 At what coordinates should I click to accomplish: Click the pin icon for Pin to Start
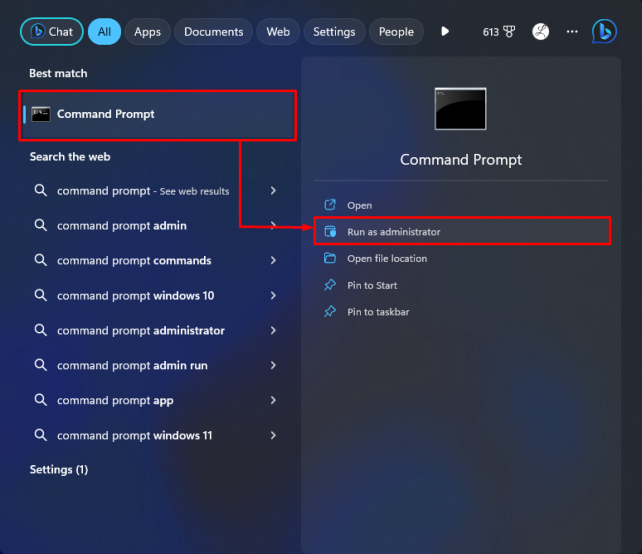click(330, 285)
